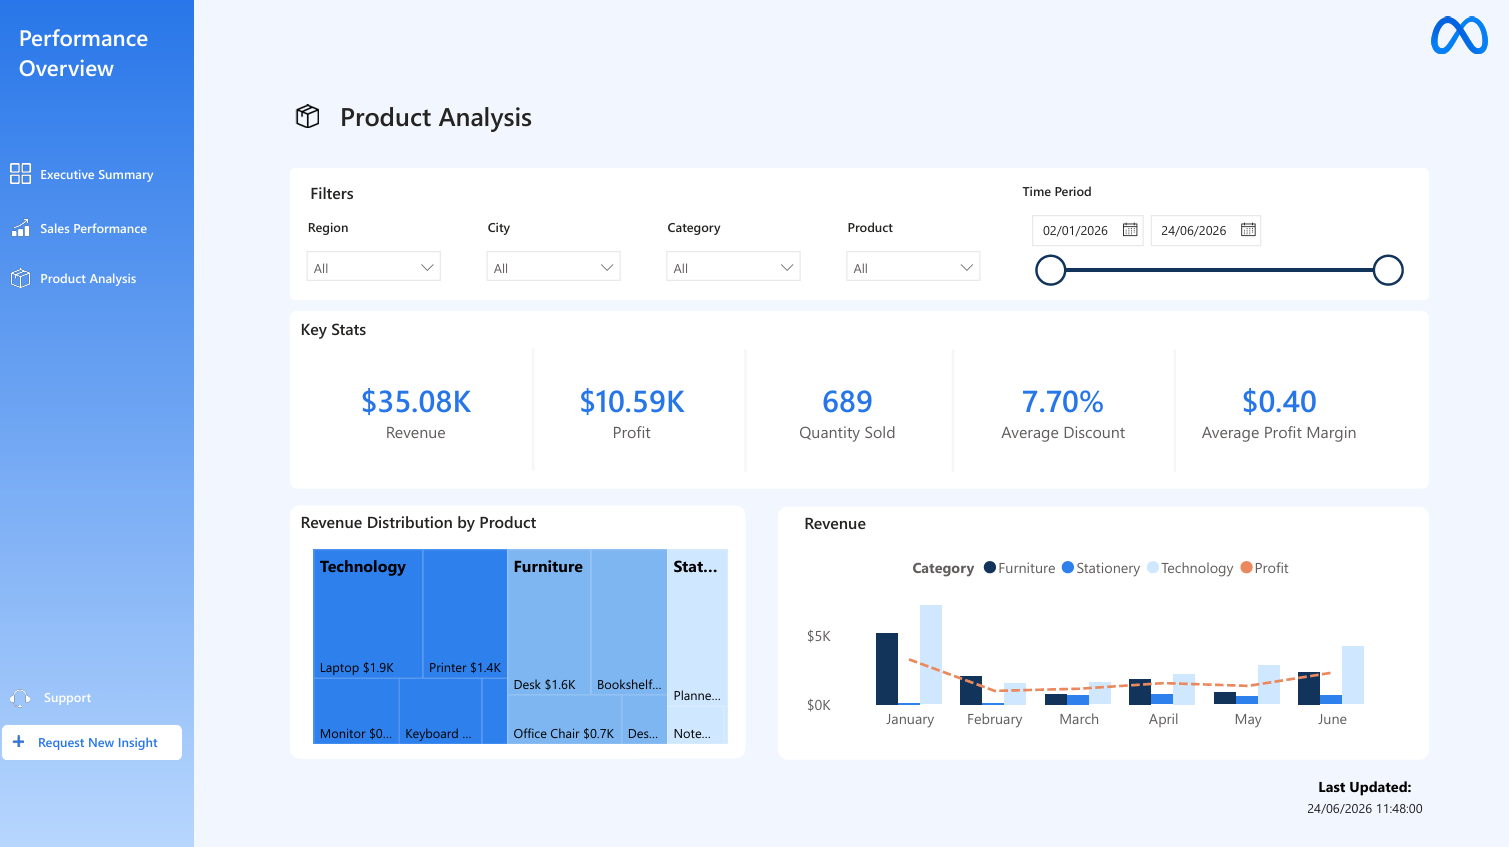Click the left handle of the time slider
The width and height of the screenshot is (1509, 847).
pyautogui.click(x=1050, y=270)
